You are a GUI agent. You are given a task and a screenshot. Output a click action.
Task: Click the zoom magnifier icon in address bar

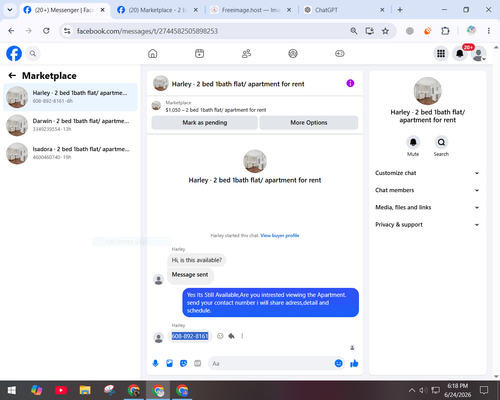(354, 31)
